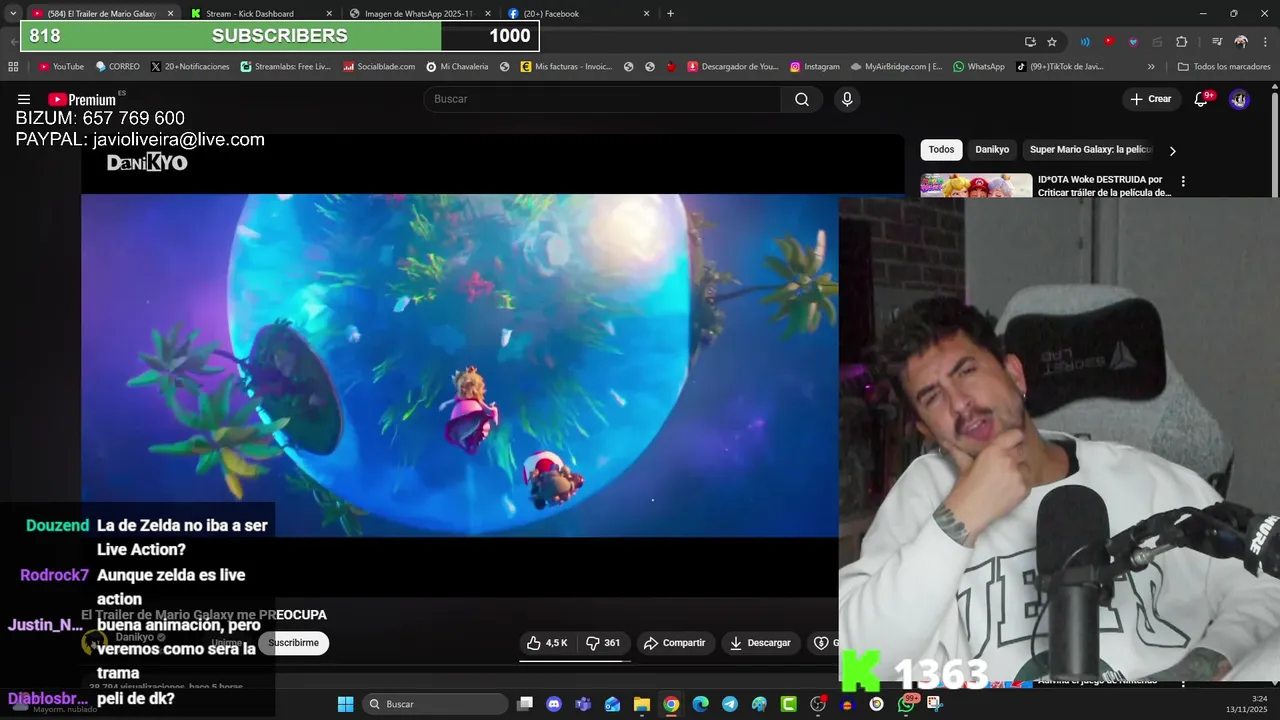Open TikTok de Javi bookmark
Screen dimensions: 1280x720
1060,67
